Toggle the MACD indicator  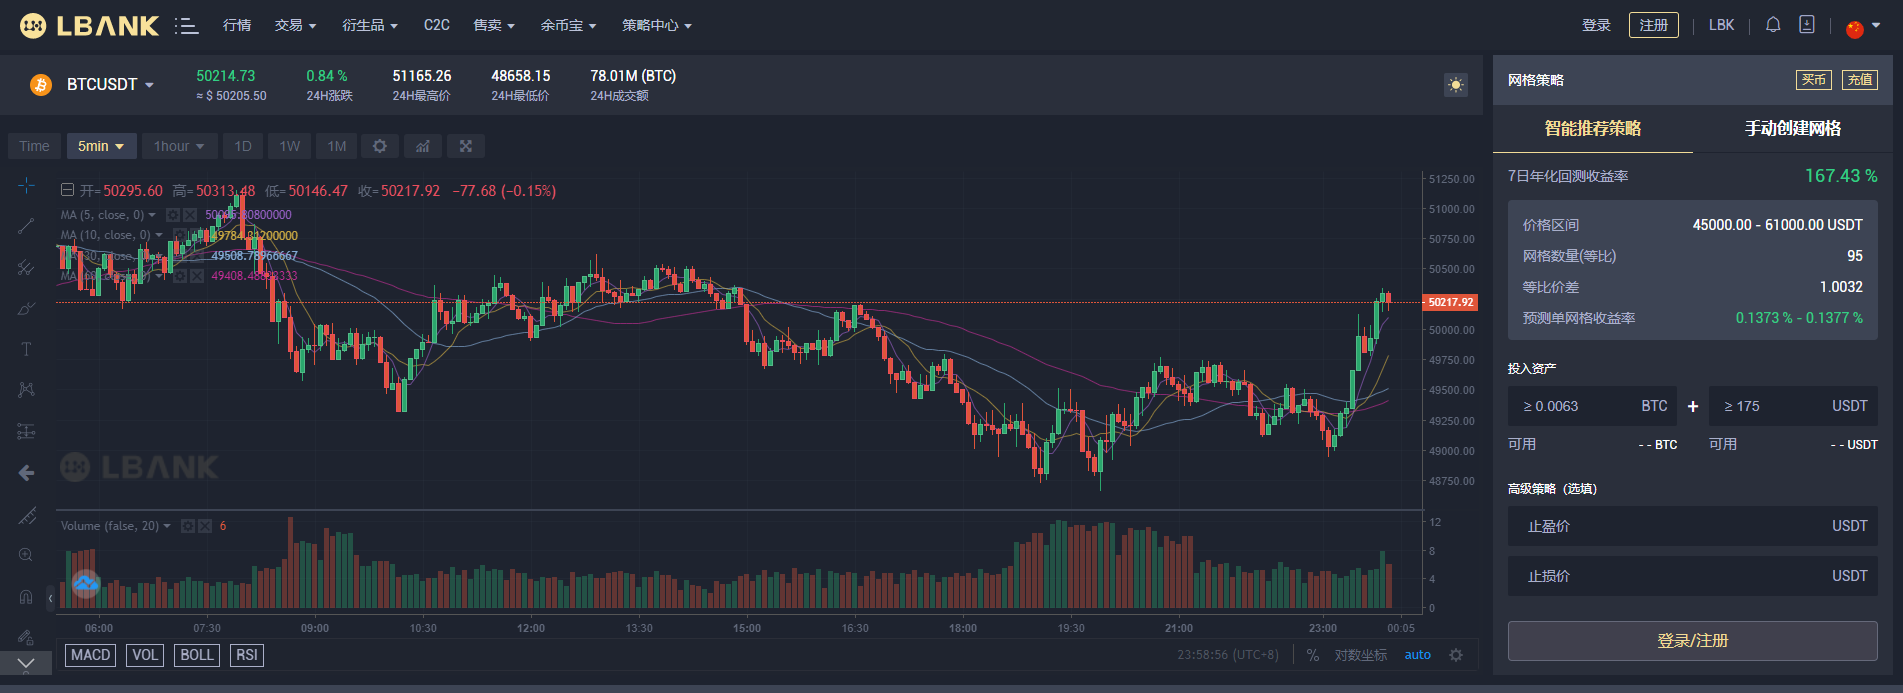tap(91, 655)
